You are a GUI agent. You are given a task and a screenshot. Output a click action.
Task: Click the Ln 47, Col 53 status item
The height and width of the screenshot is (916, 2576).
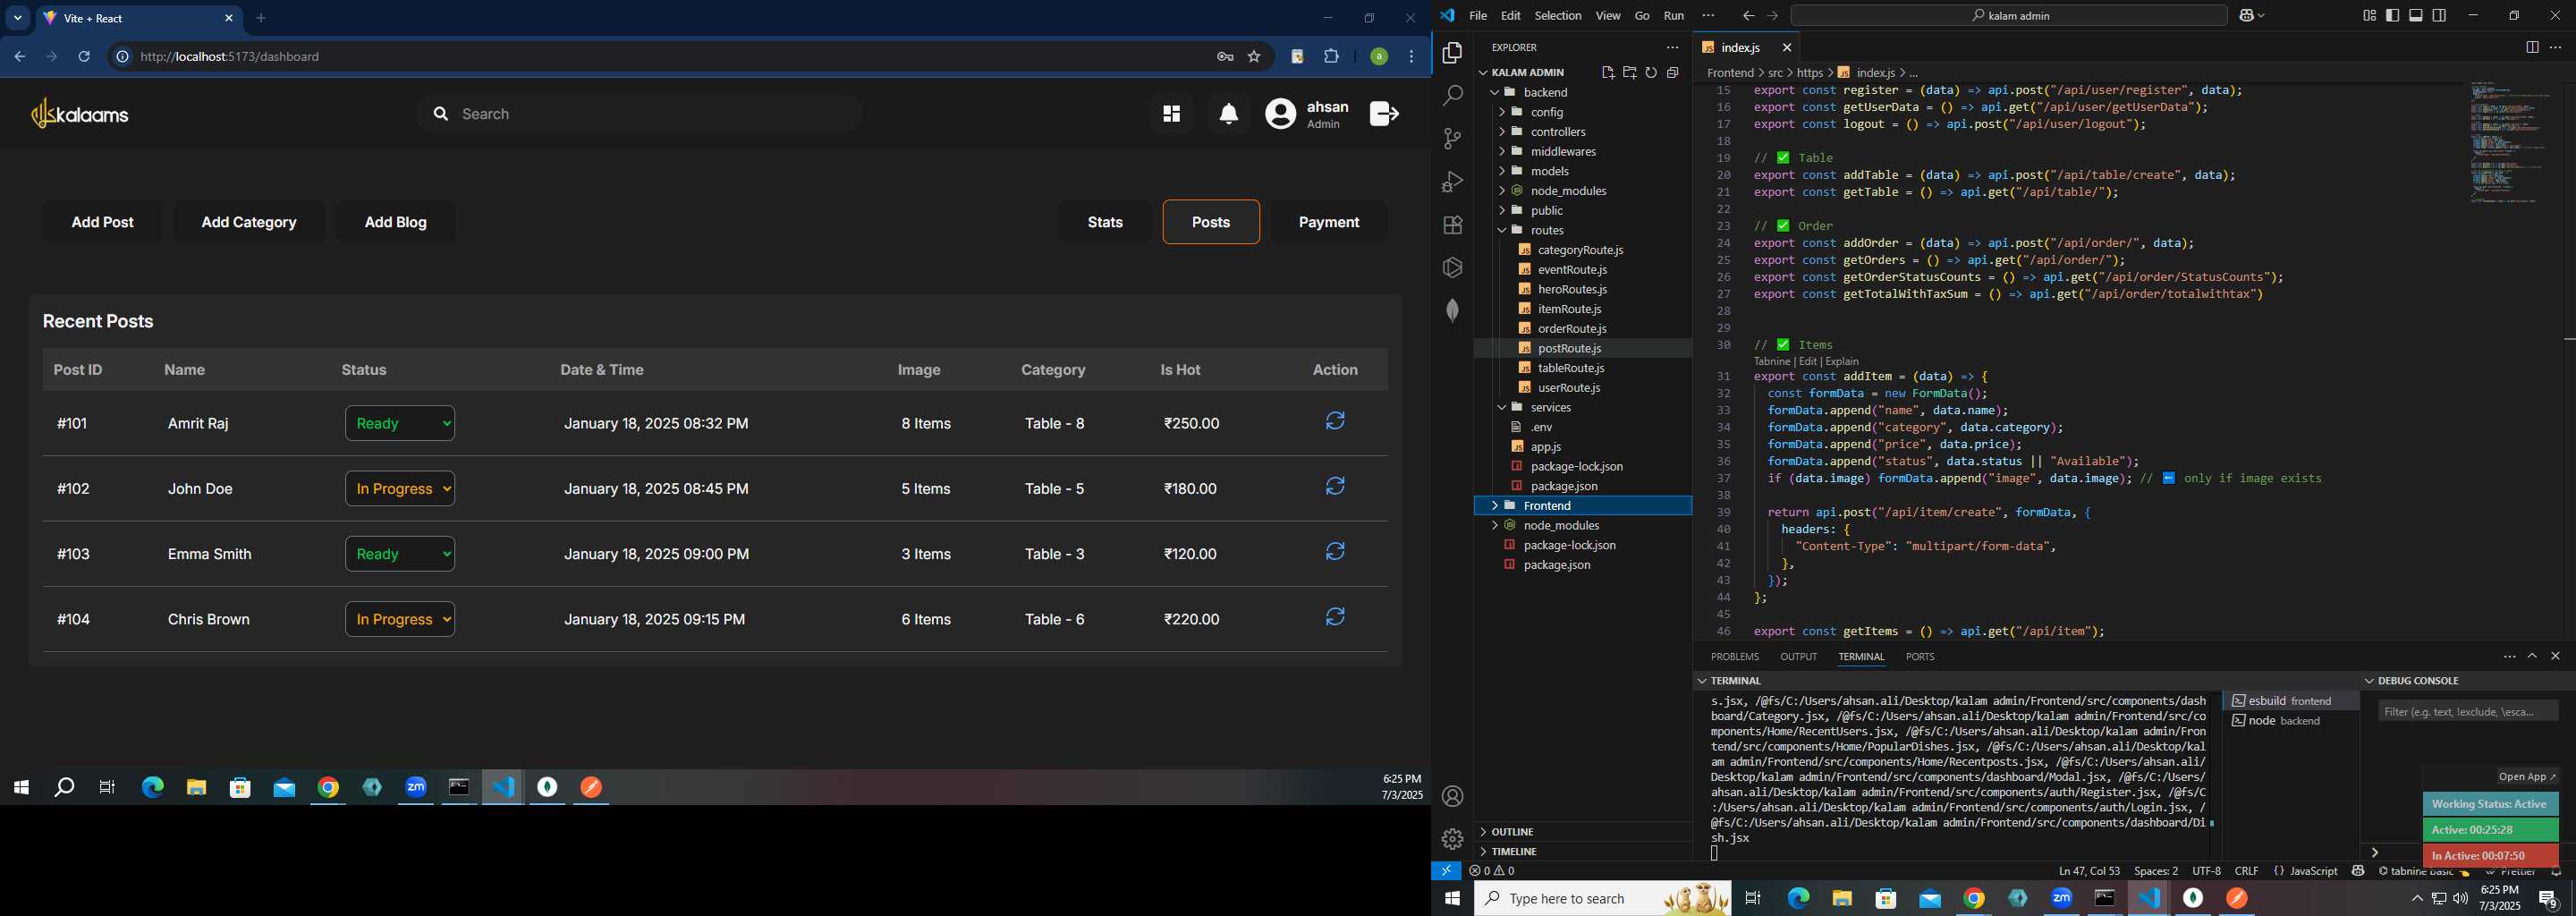point(2089,871)
